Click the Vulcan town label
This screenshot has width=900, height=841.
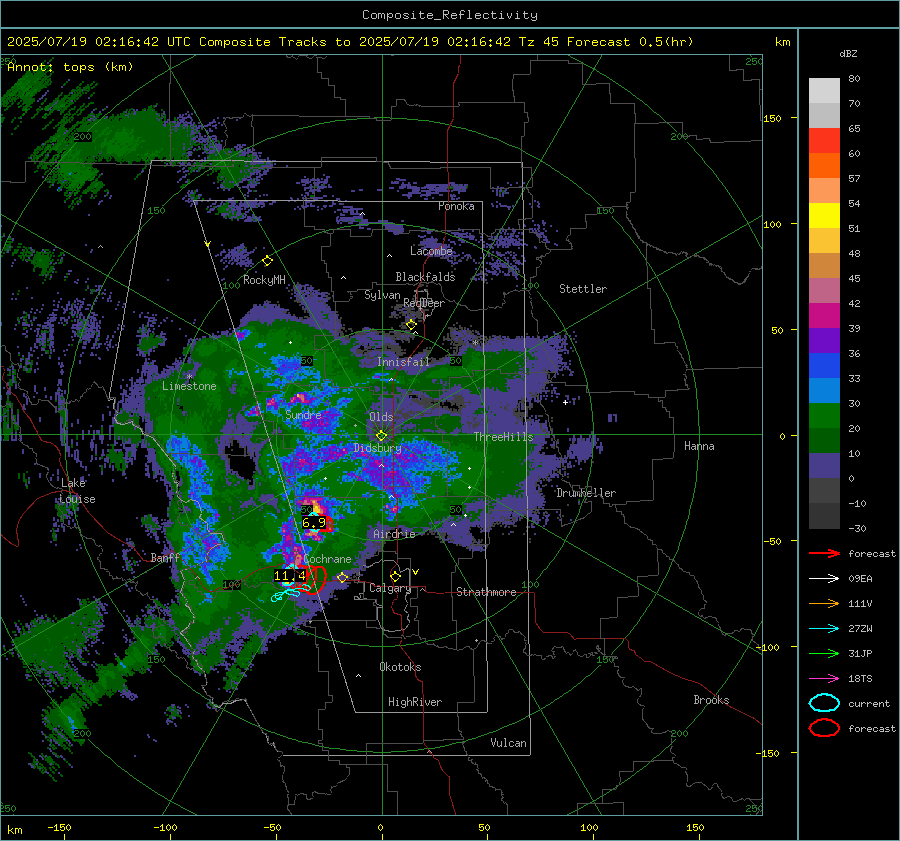[509, 743]
